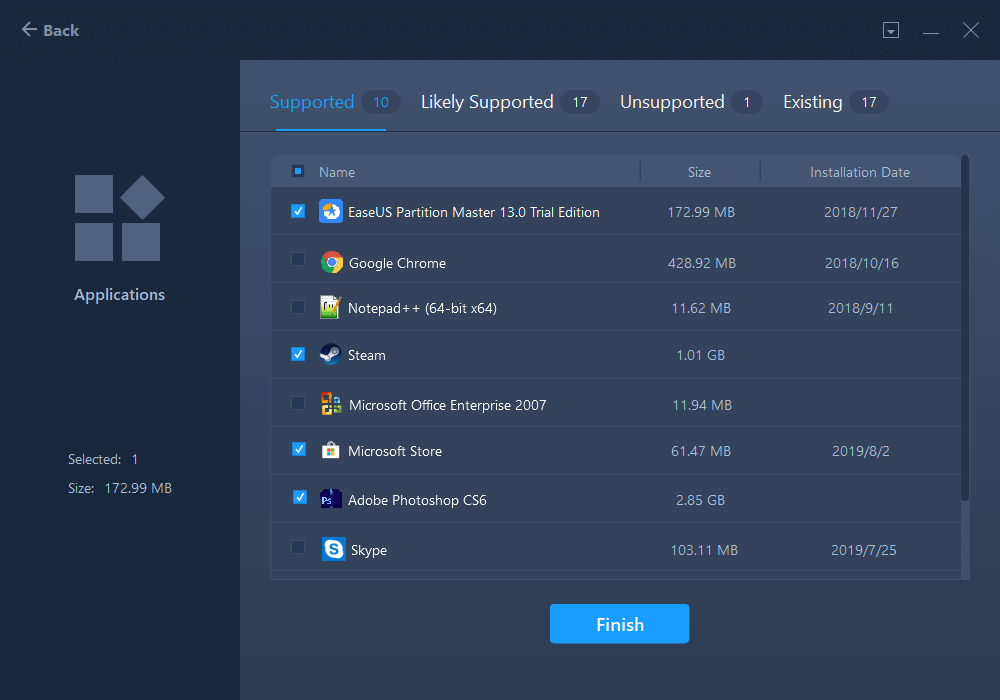This screenshot has height=700, width=1000.
Task: Click the 11.62 MB size value
Action: coord(701,309)
